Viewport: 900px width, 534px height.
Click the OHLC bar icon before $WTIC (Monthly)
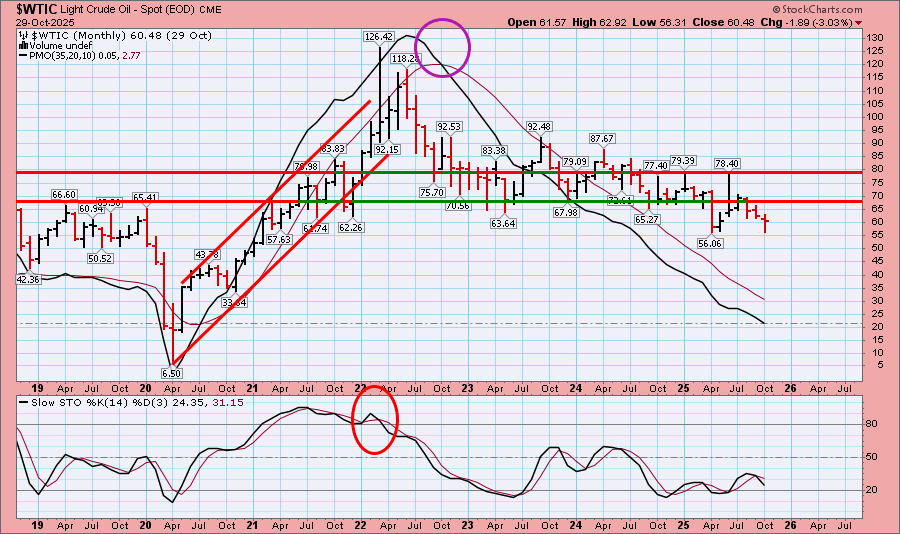(22, 35)
